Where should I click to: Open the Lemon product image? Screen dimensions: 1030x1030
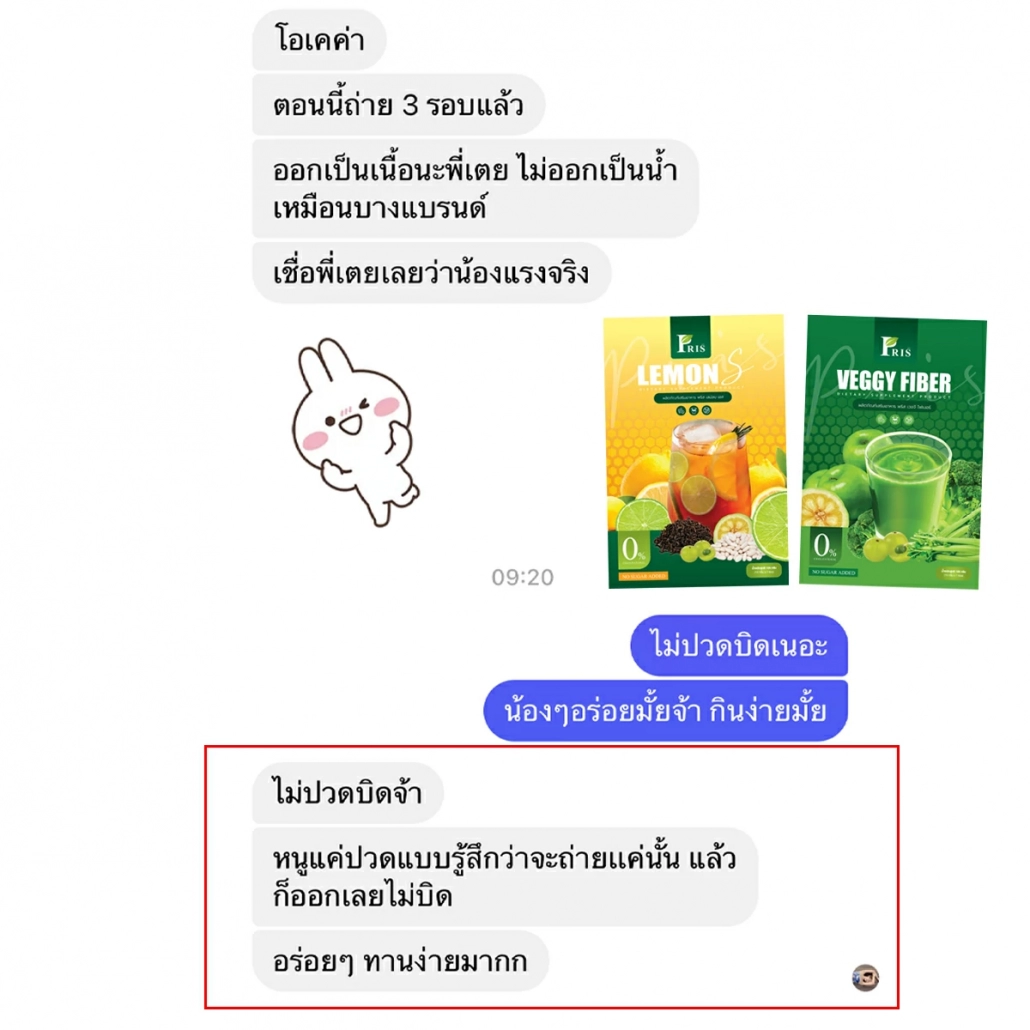click(x=696, y=451)
